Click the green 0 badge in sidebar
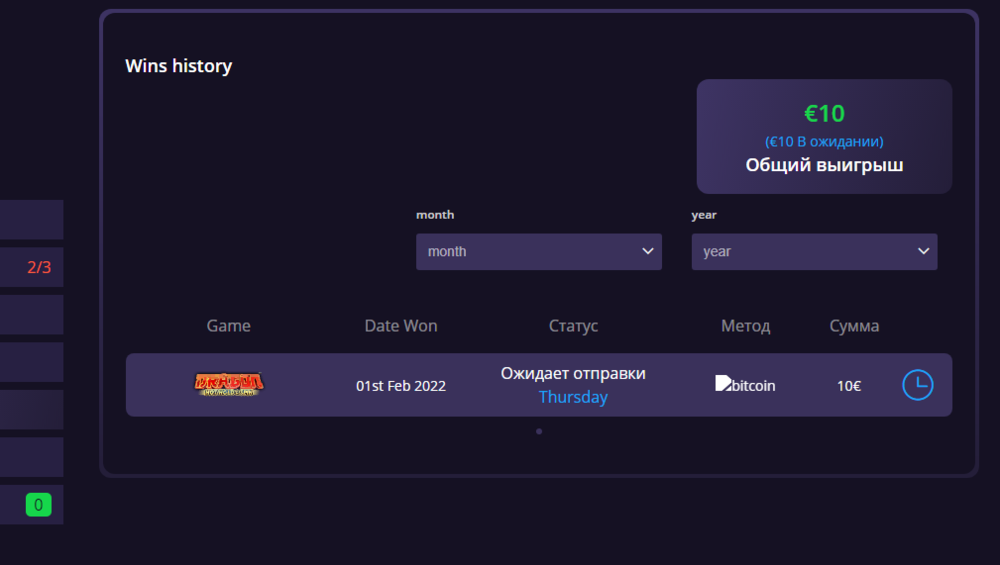This screenshot has width=1000, height=565. click(38, 505)
